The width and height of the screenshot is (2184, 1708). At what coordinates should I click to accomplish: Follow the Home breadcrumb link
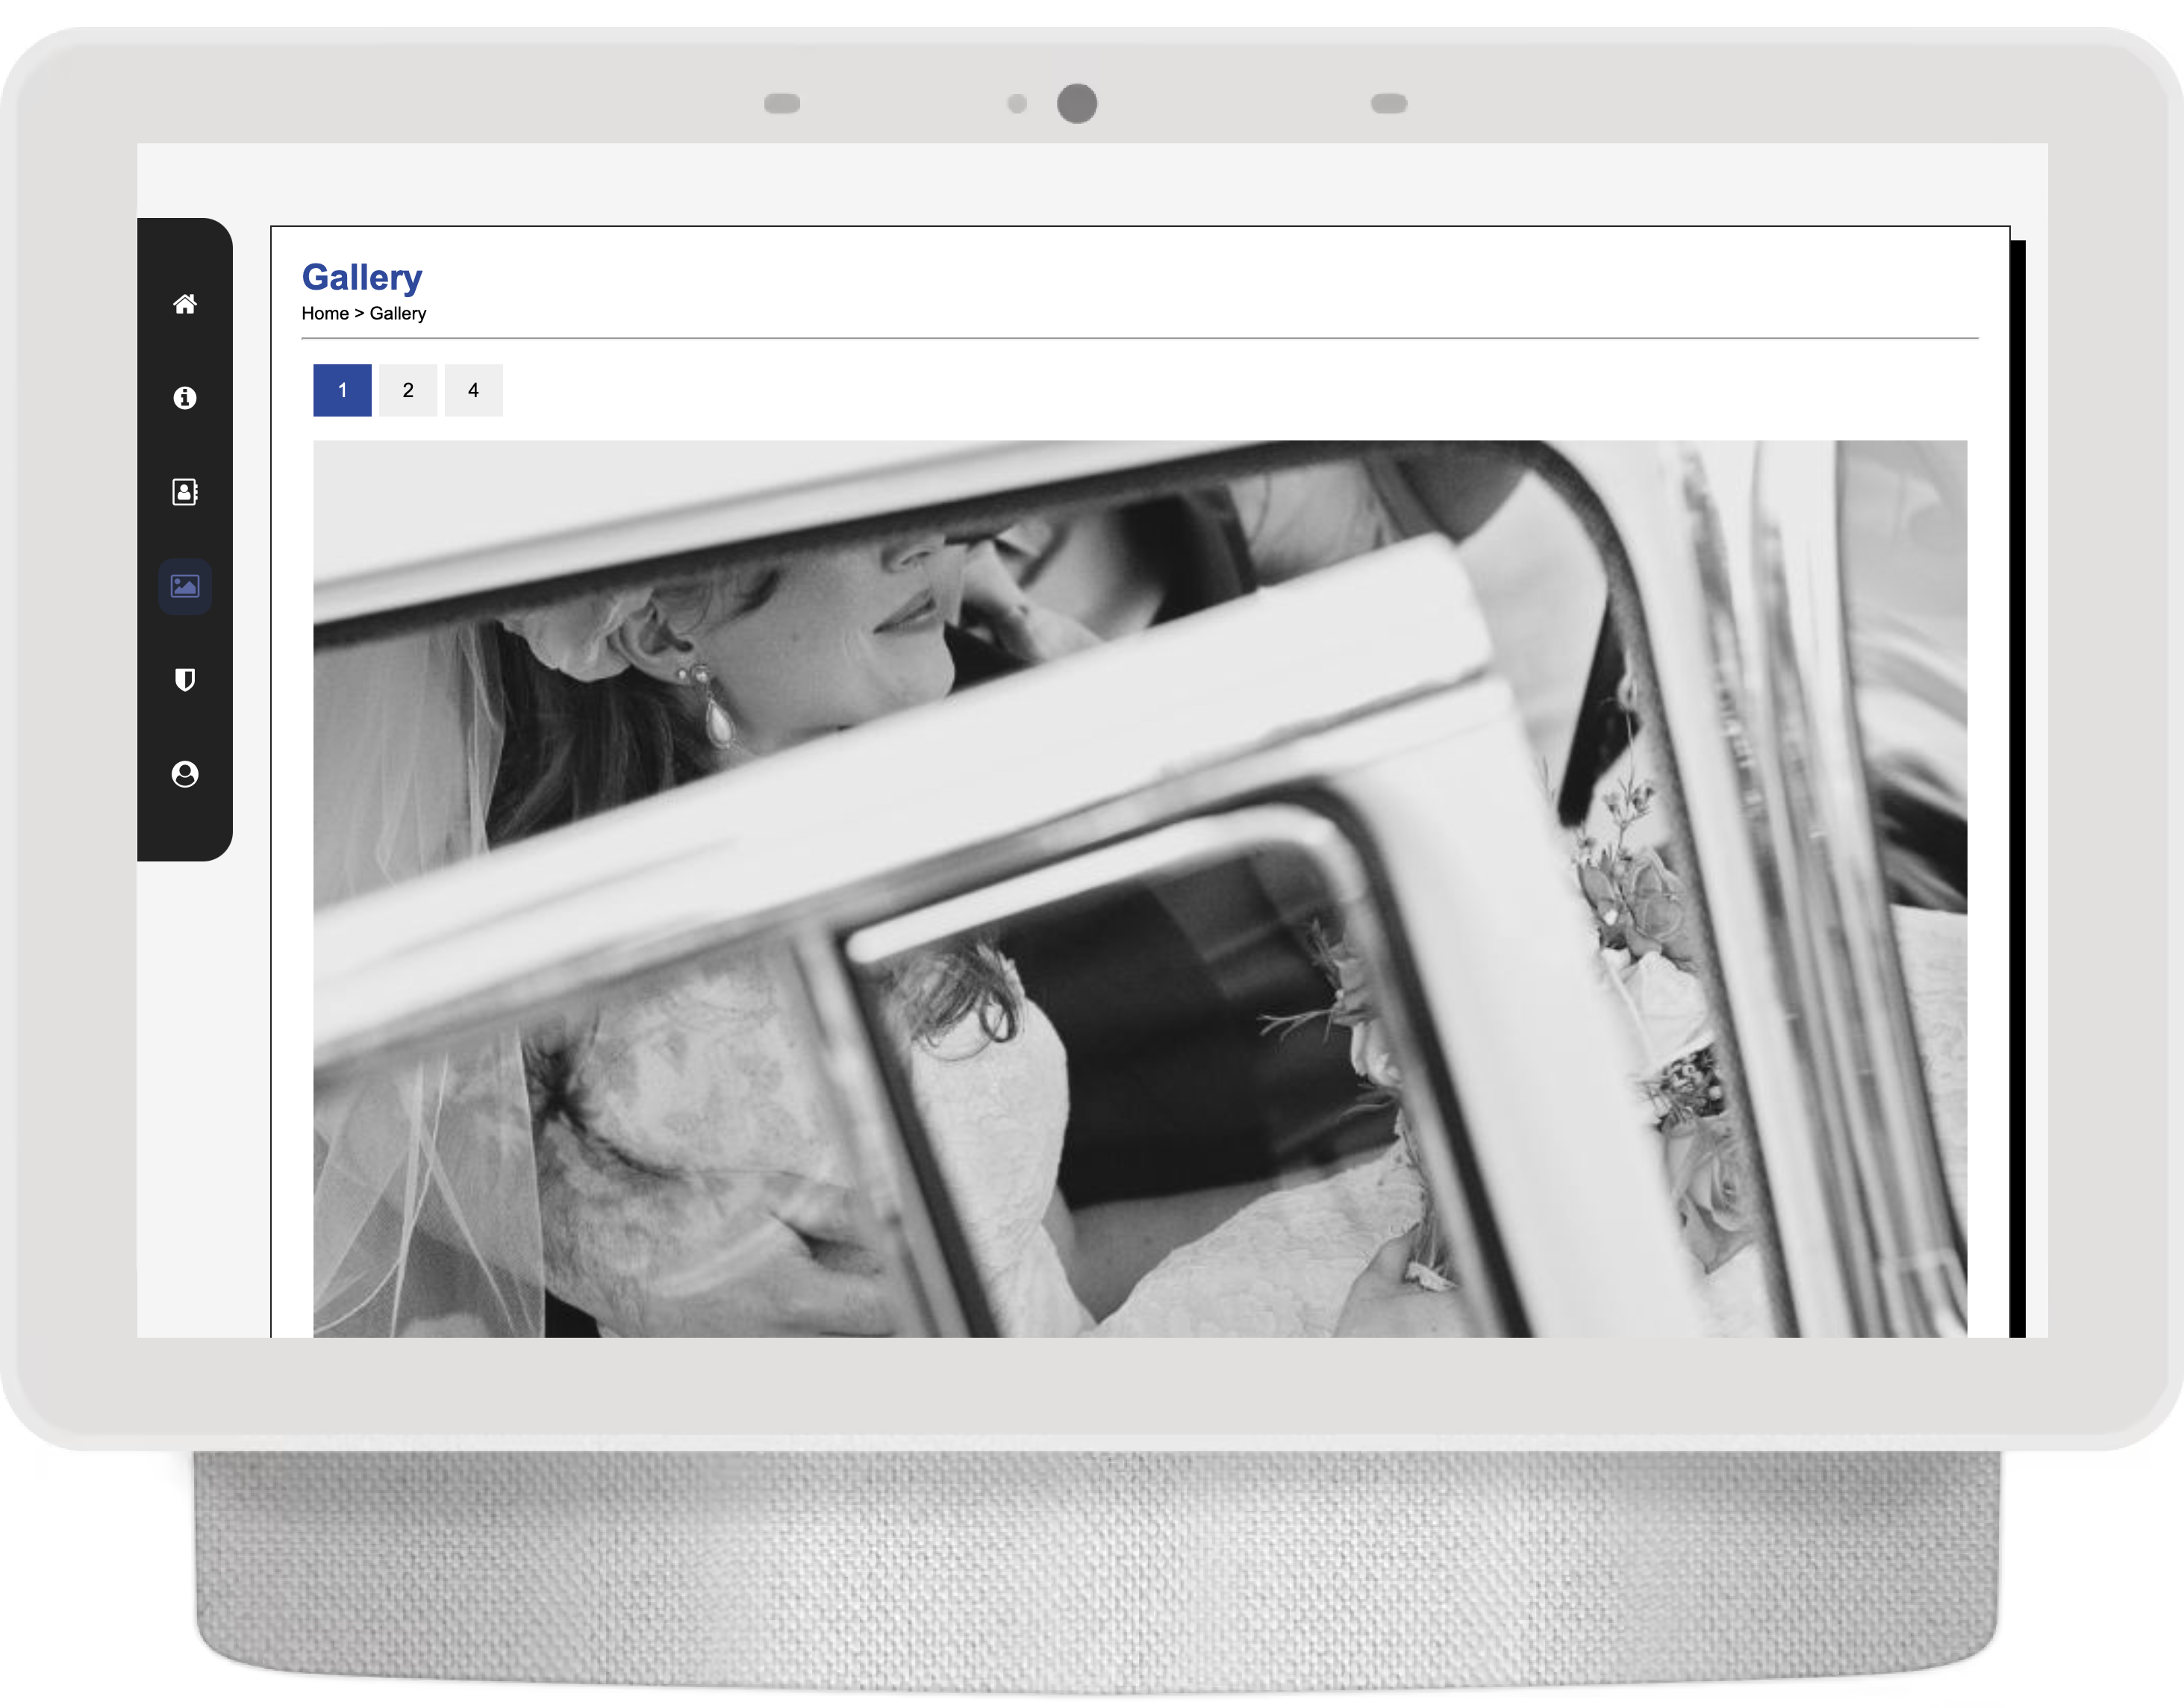[x=325, y=313]
